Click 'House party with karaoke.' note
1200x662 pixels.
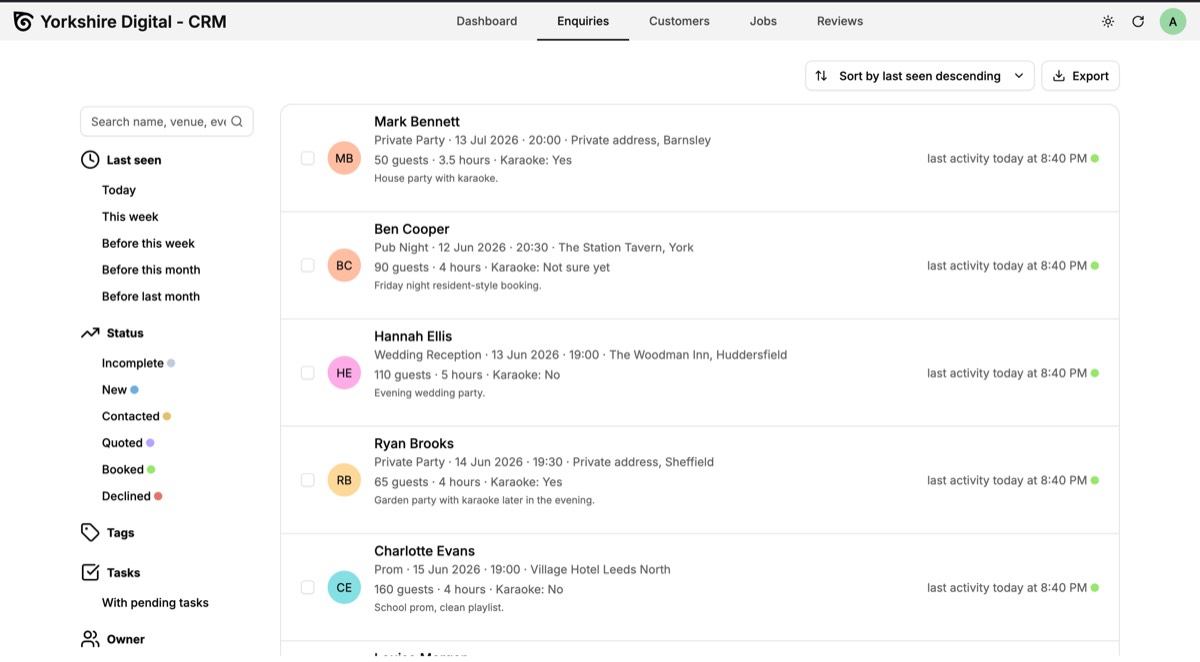tap(436, 178)
